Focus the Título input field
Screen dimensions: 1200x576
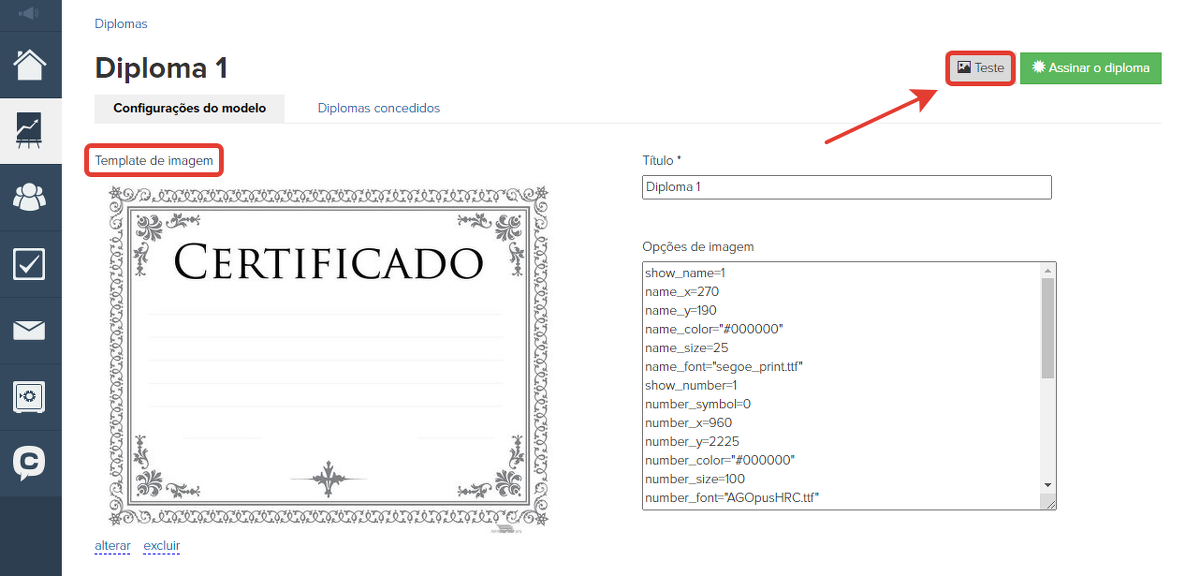click(x=846, y=187)
